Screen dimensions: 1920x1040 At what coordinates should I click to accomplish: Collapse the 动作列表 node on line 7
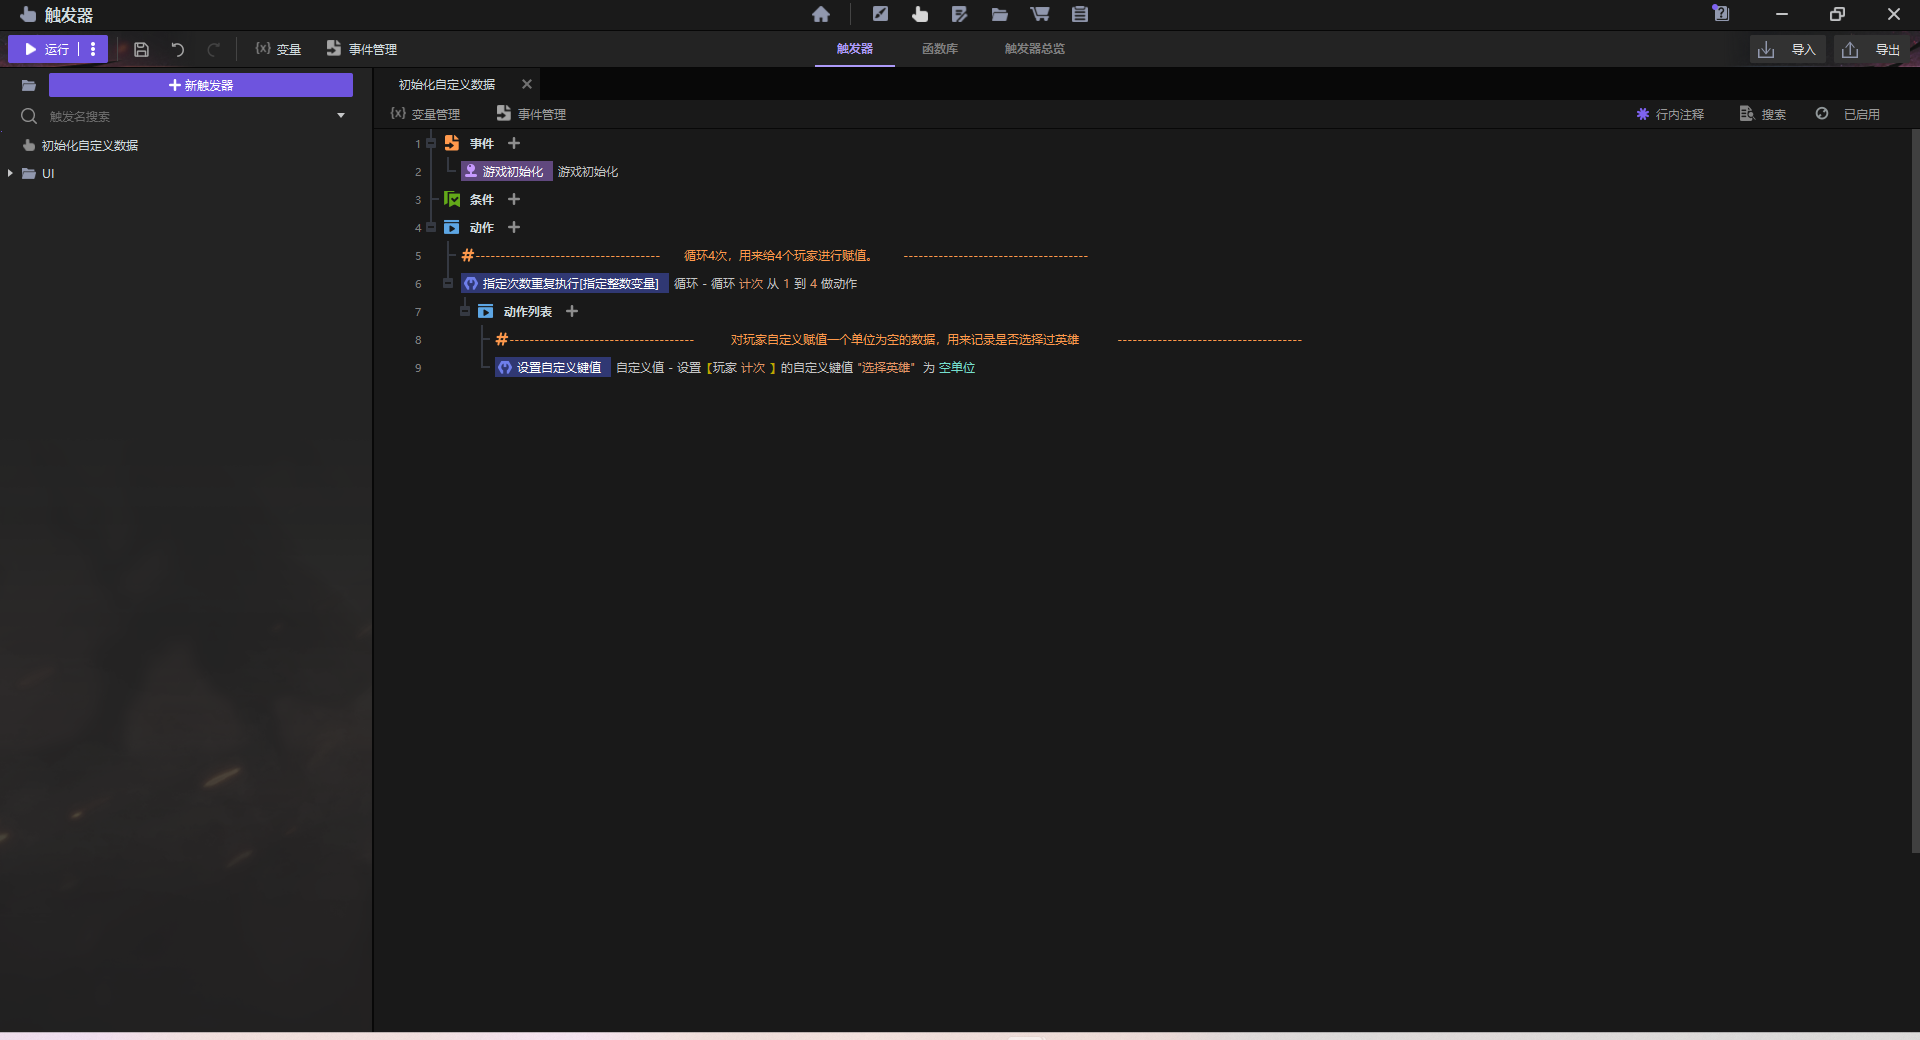pyautogui.click(x=465, y=311)
